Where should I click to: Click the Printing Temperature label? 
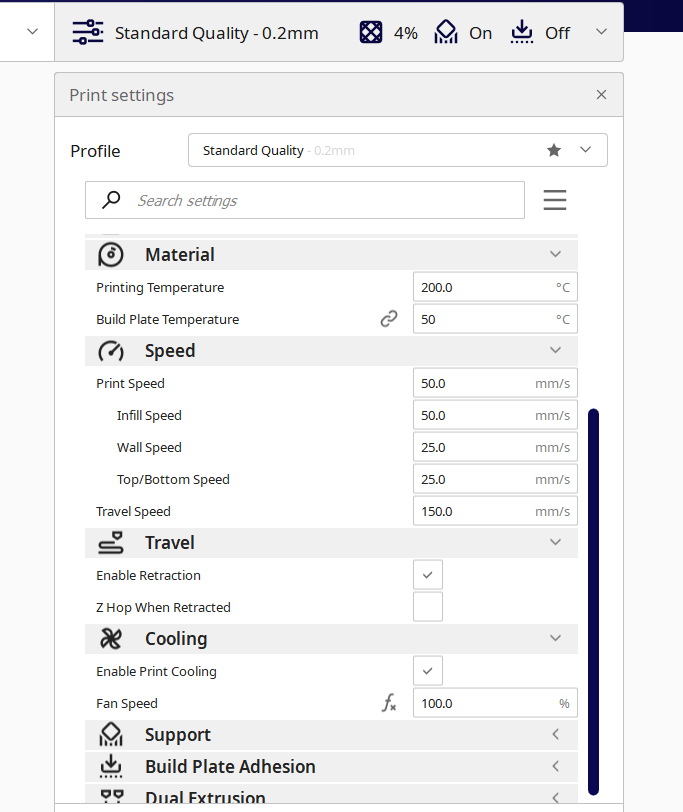pyautogui.click(x=160, y=287)
